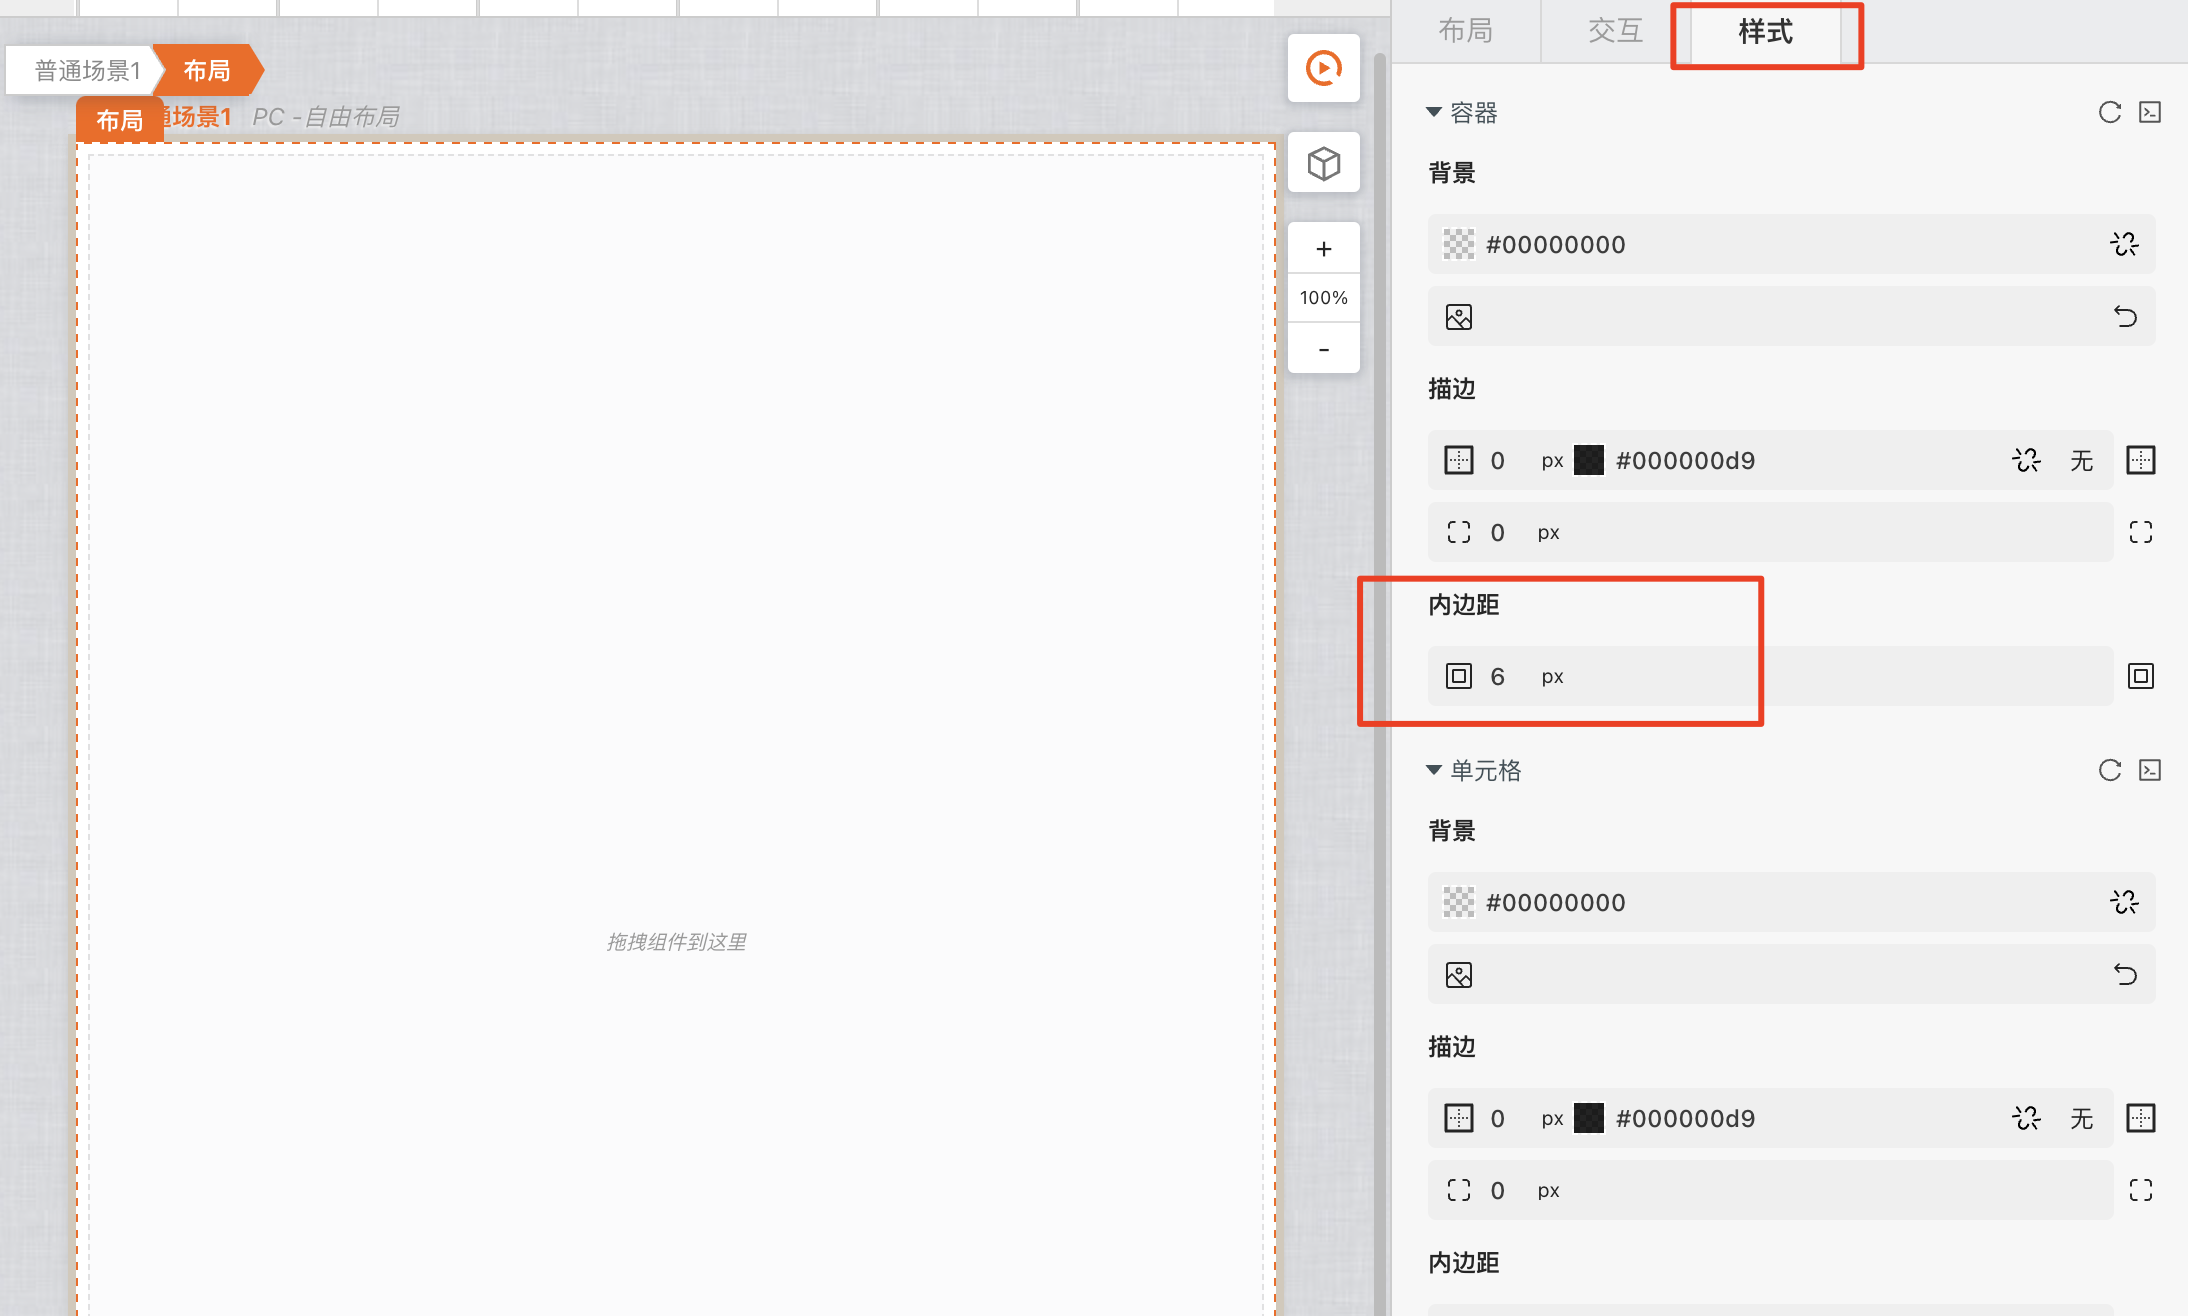Click 容器 background unbind variable icon
The image size is (2188, 1316).
(x=2124, y=244)
